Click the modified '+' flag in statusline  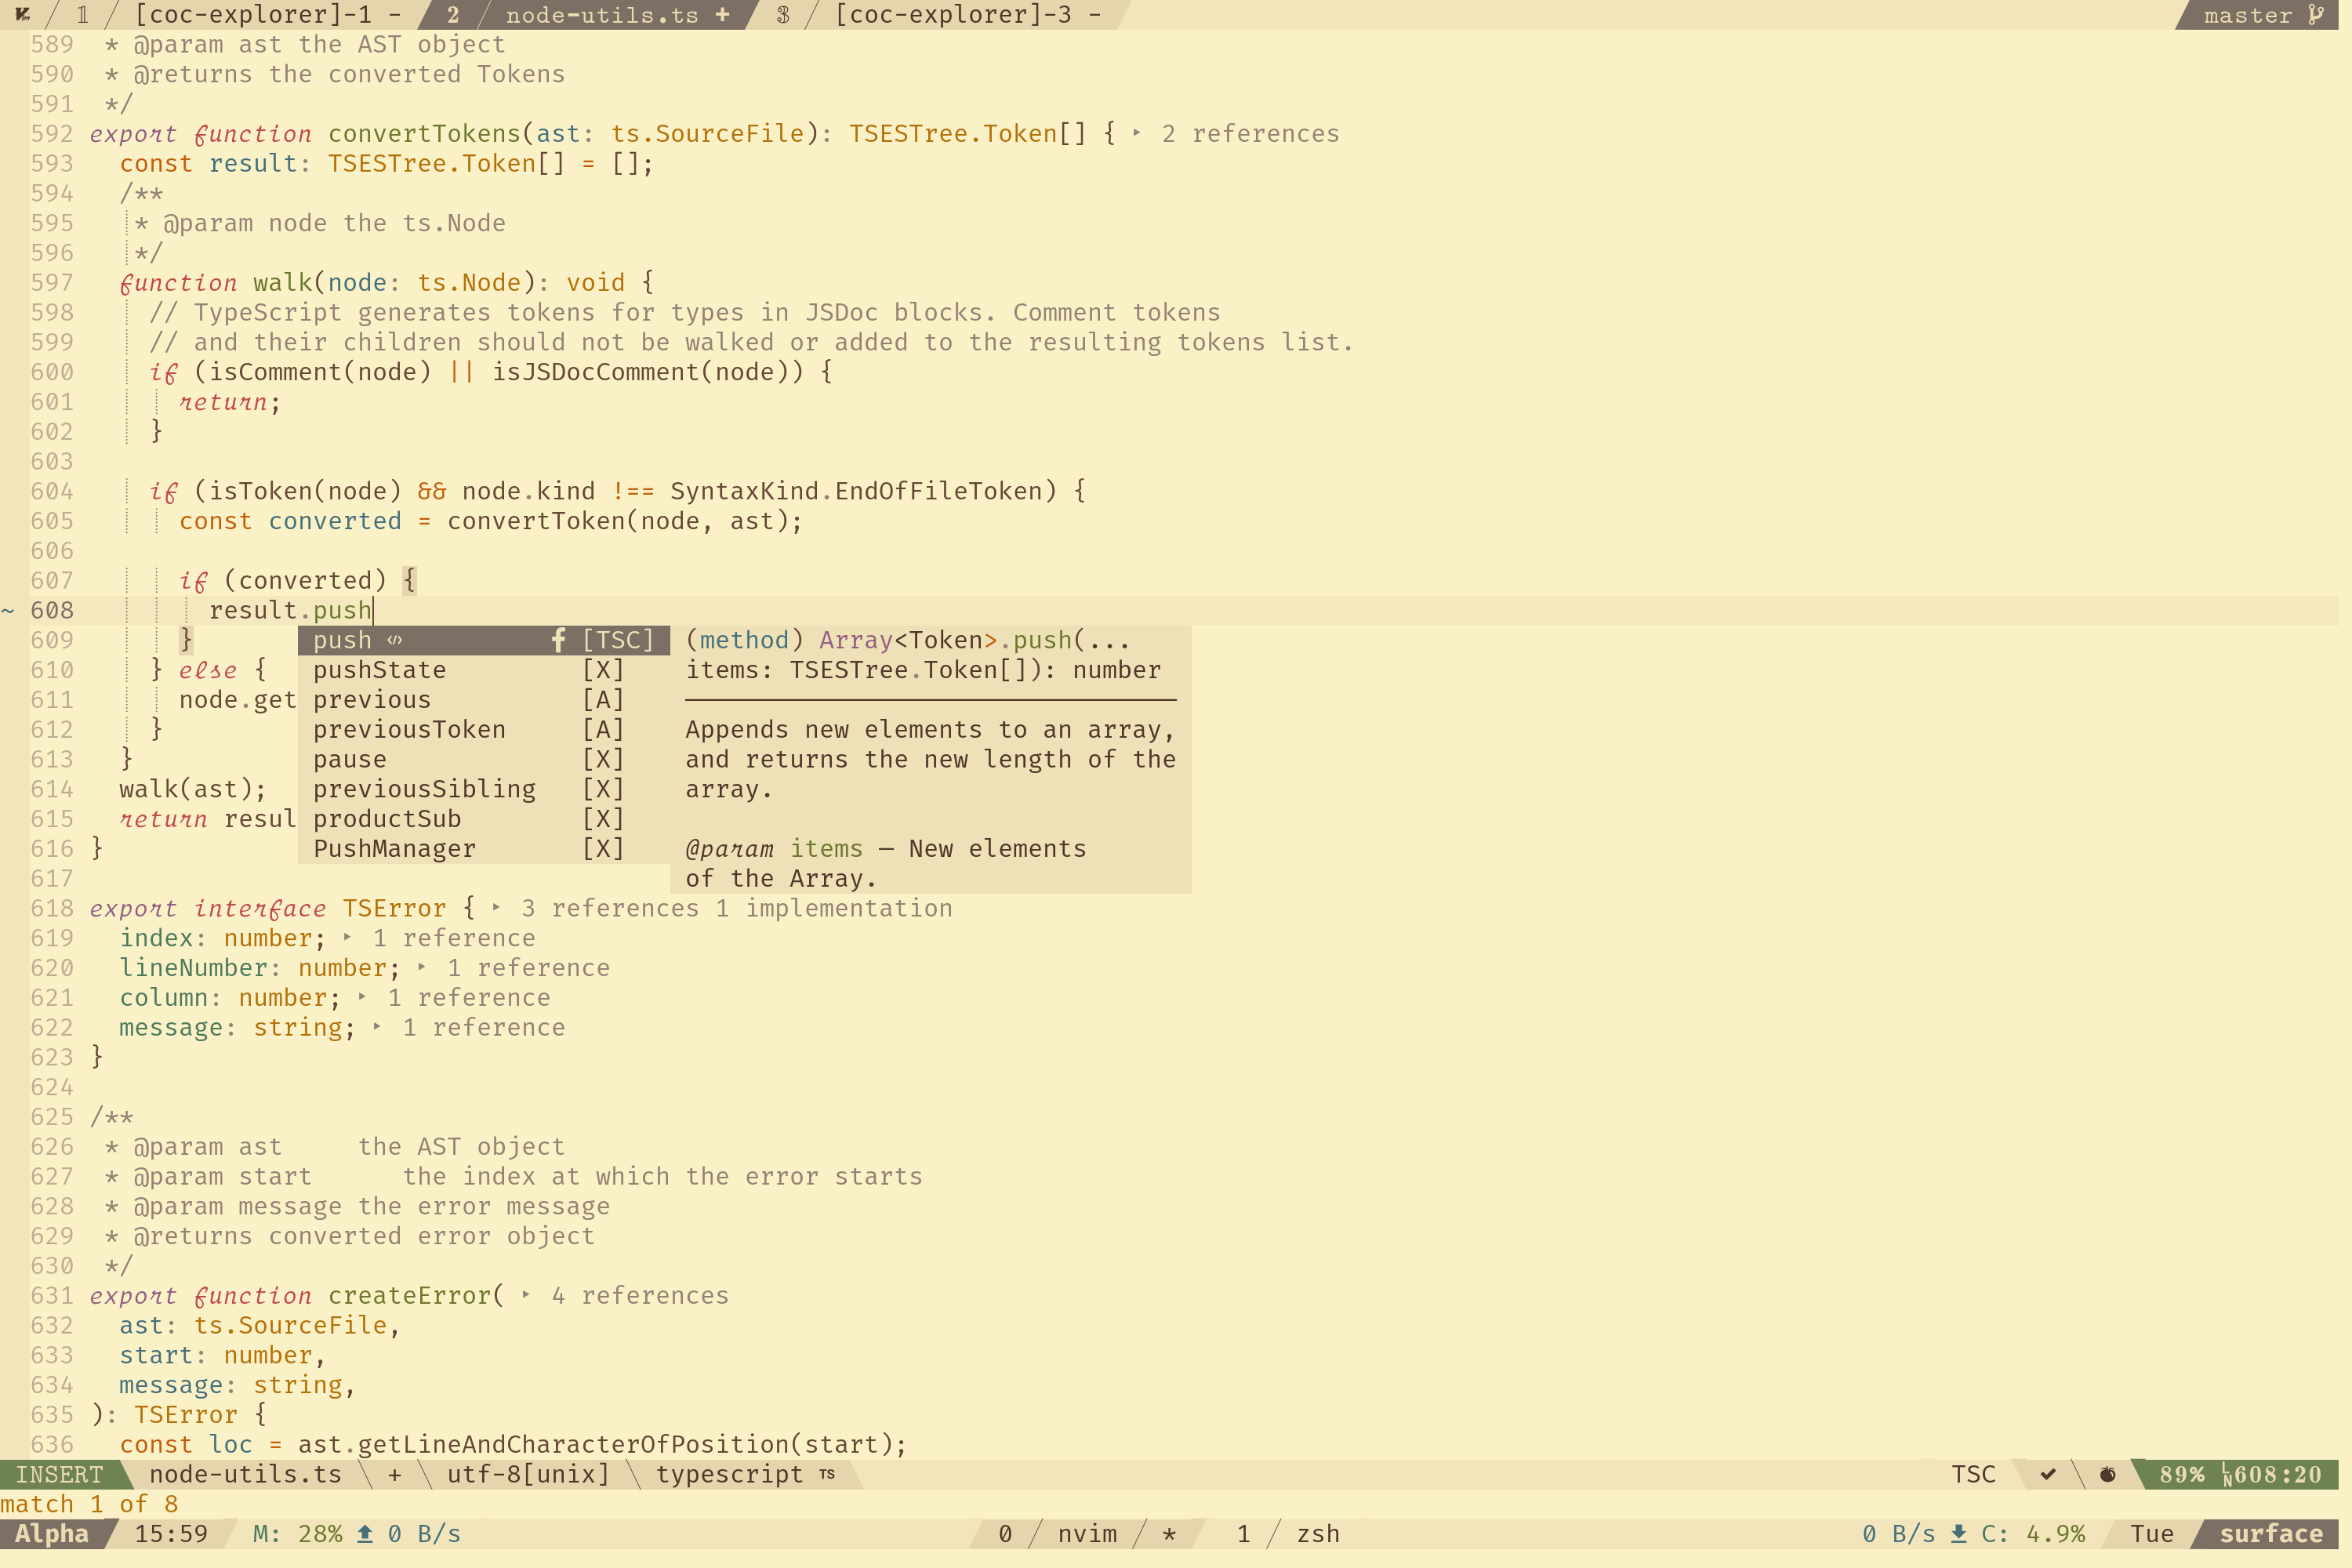(394, 1475)
